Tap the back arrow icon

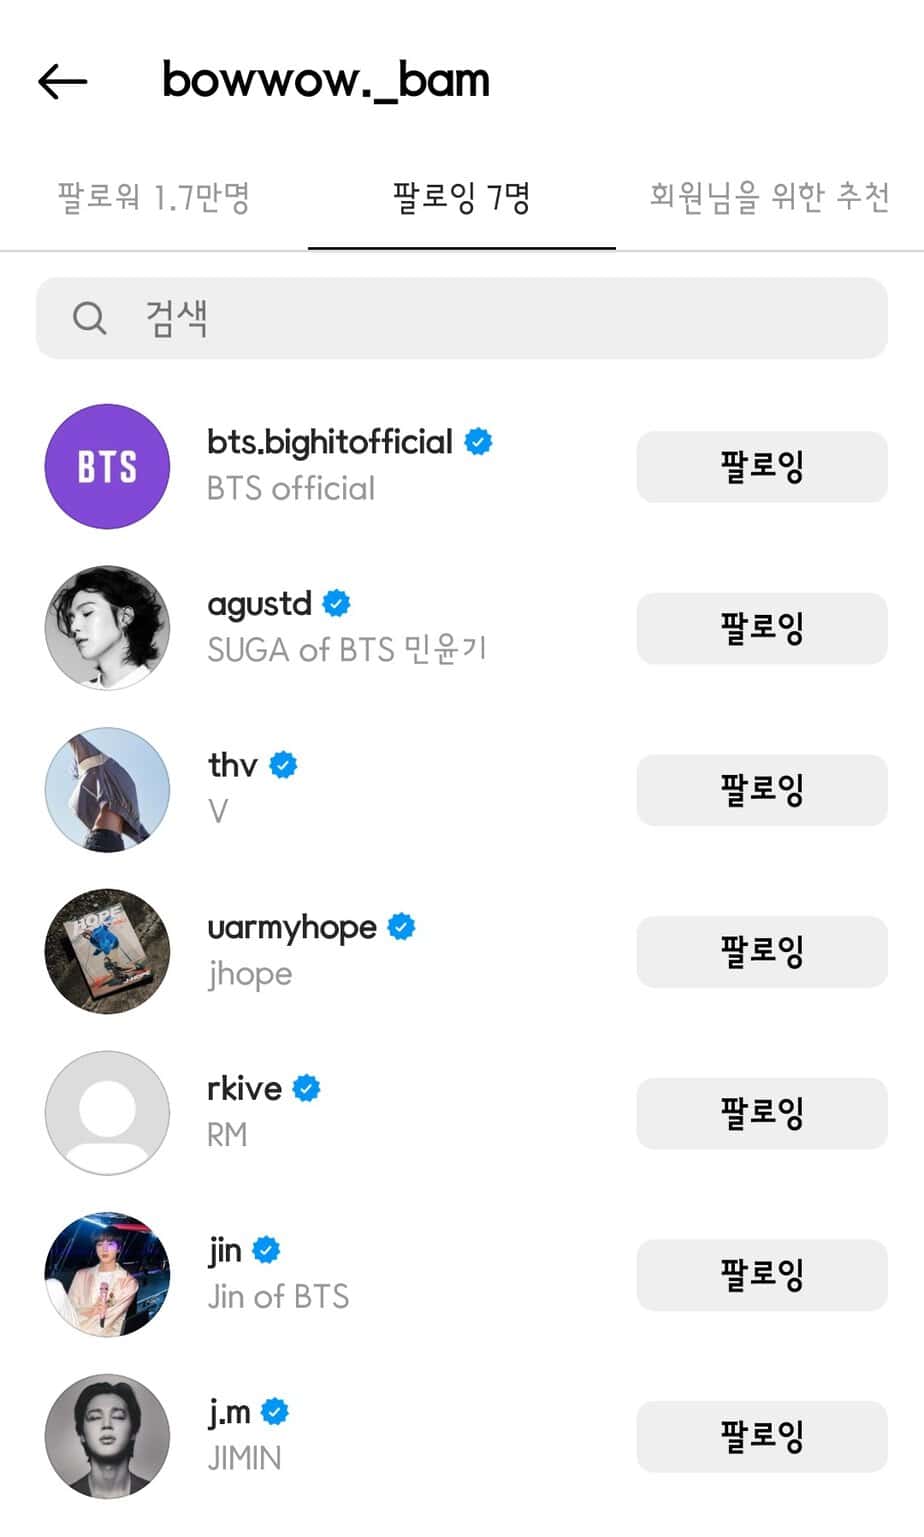62,81
